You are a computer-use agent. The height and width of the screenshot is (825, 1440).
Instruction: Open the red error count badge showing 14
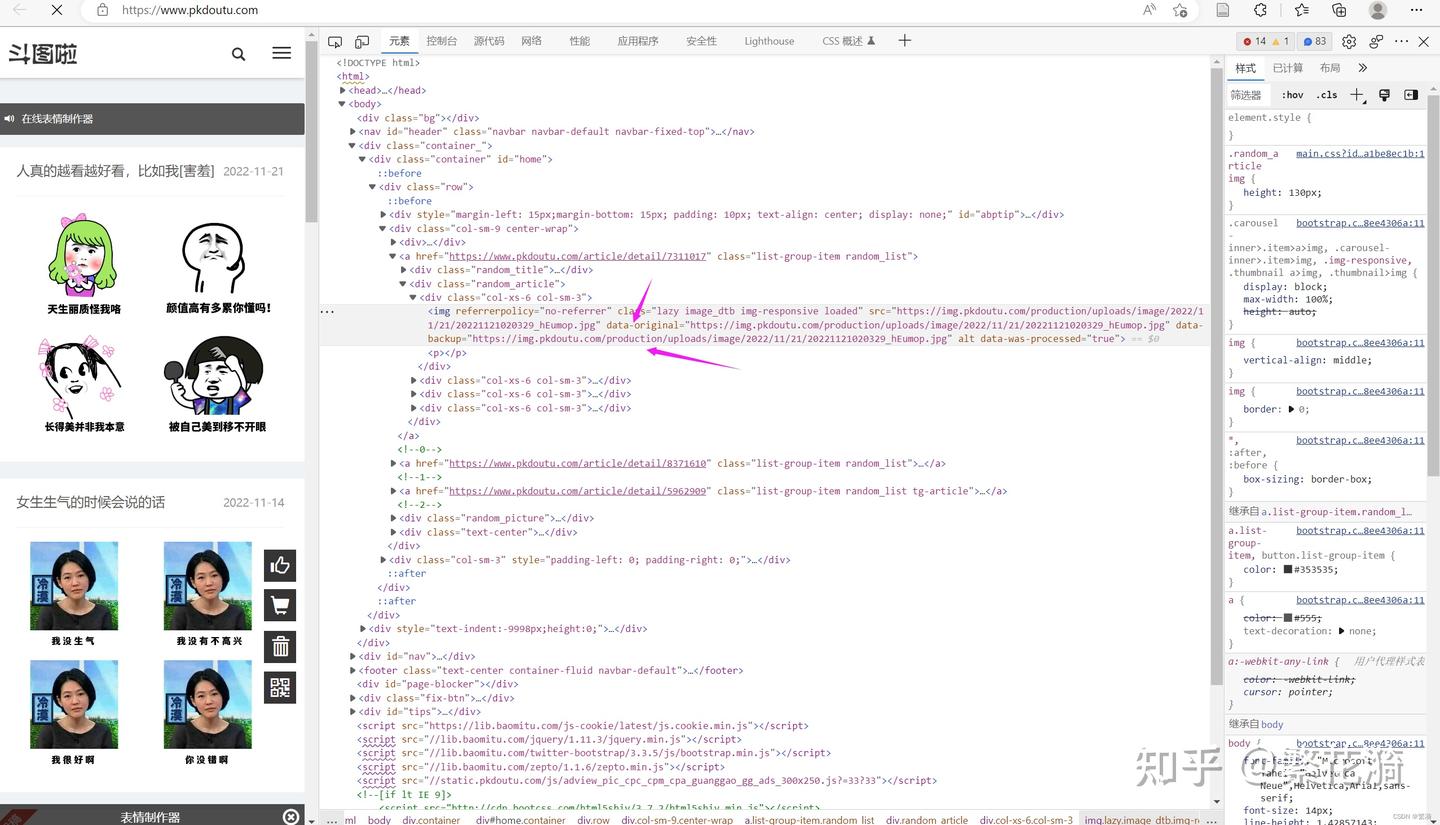[1254, 41]
